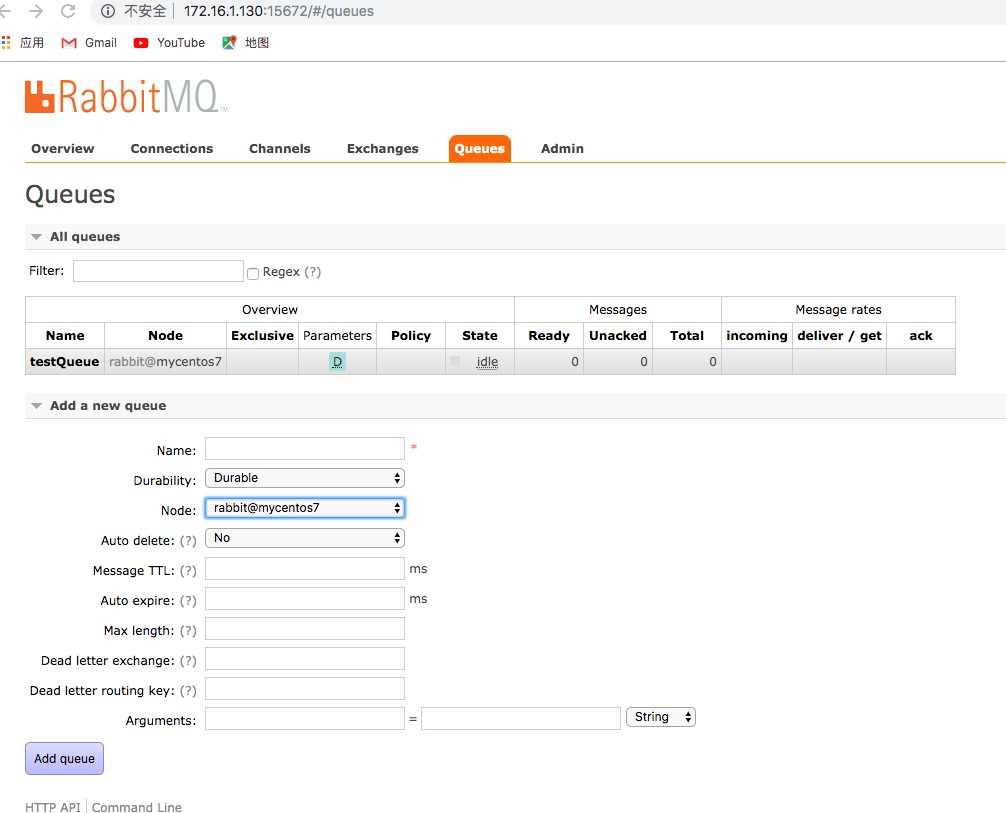Sort by the deliver / get column header
This screenshot has width=1006, height=813.
pos(839,336)
